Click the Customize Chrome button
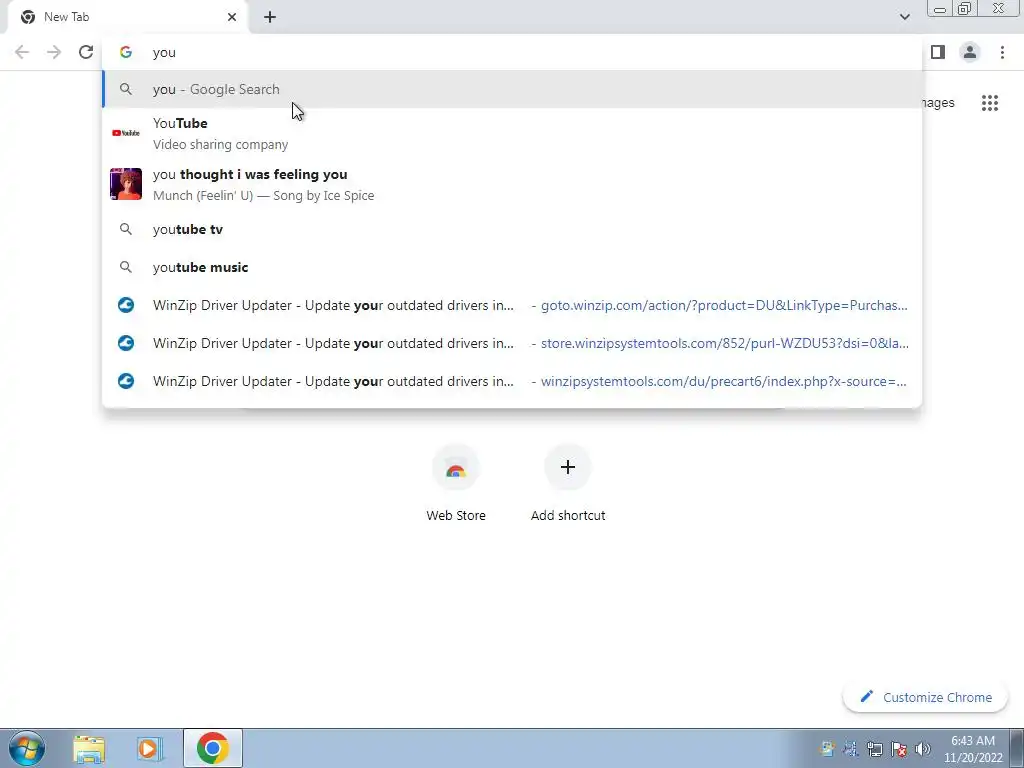 (925, 697)
